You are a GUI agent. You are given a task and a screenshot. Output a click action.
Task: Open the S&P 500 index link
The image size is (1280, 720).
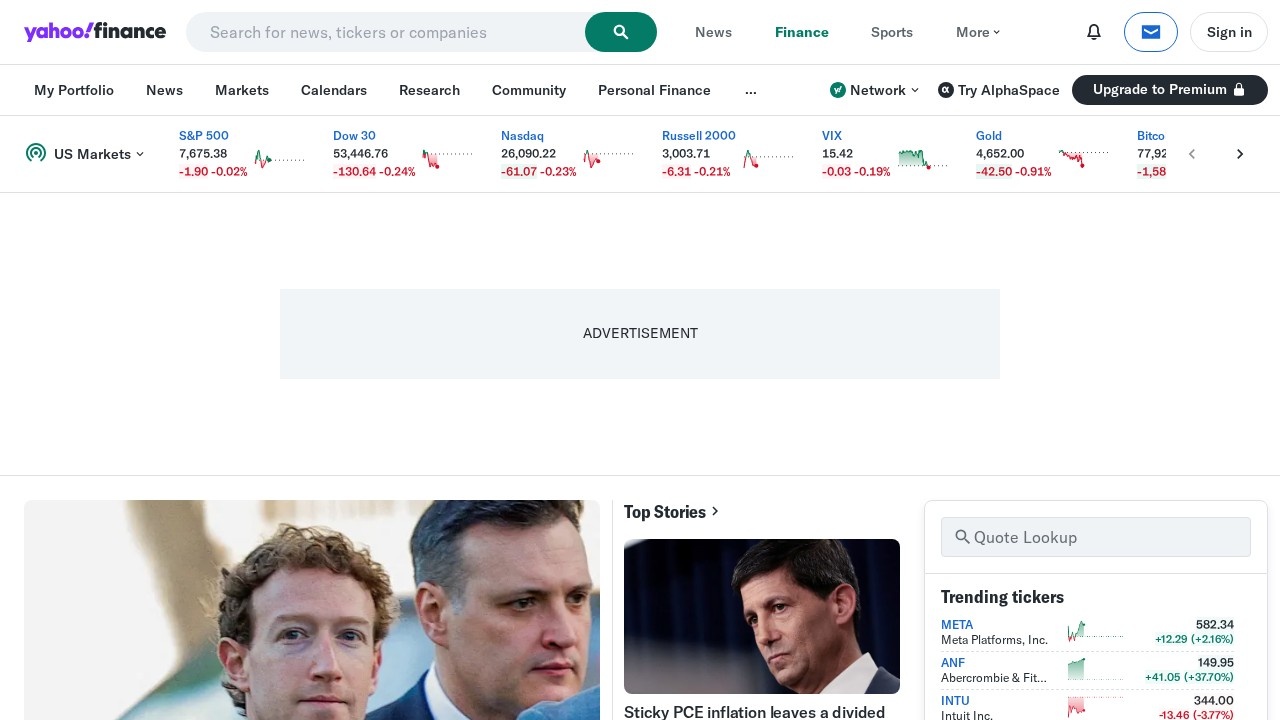[204, 136]
